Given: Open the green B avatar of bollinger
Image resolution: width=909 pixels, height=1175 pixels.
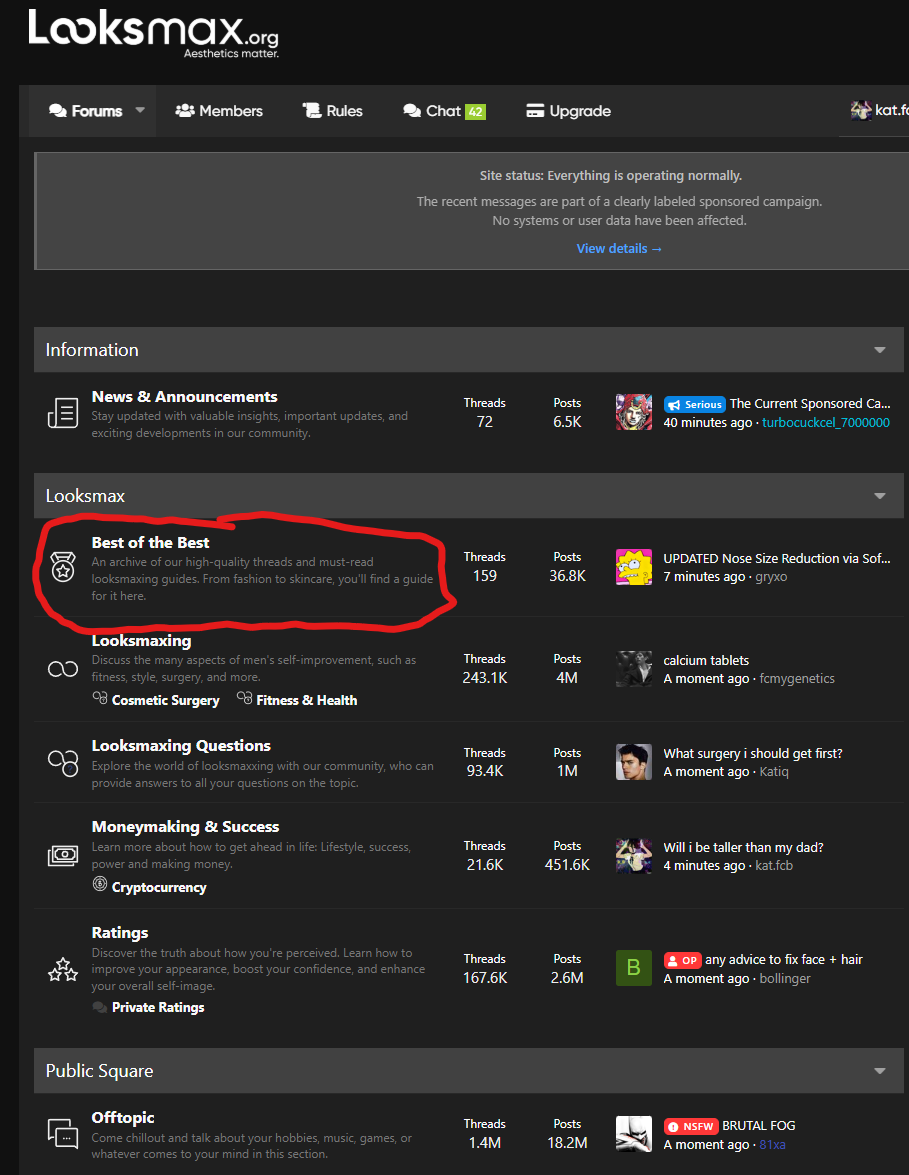Looking at the screenshot, I should pos(634,968).
